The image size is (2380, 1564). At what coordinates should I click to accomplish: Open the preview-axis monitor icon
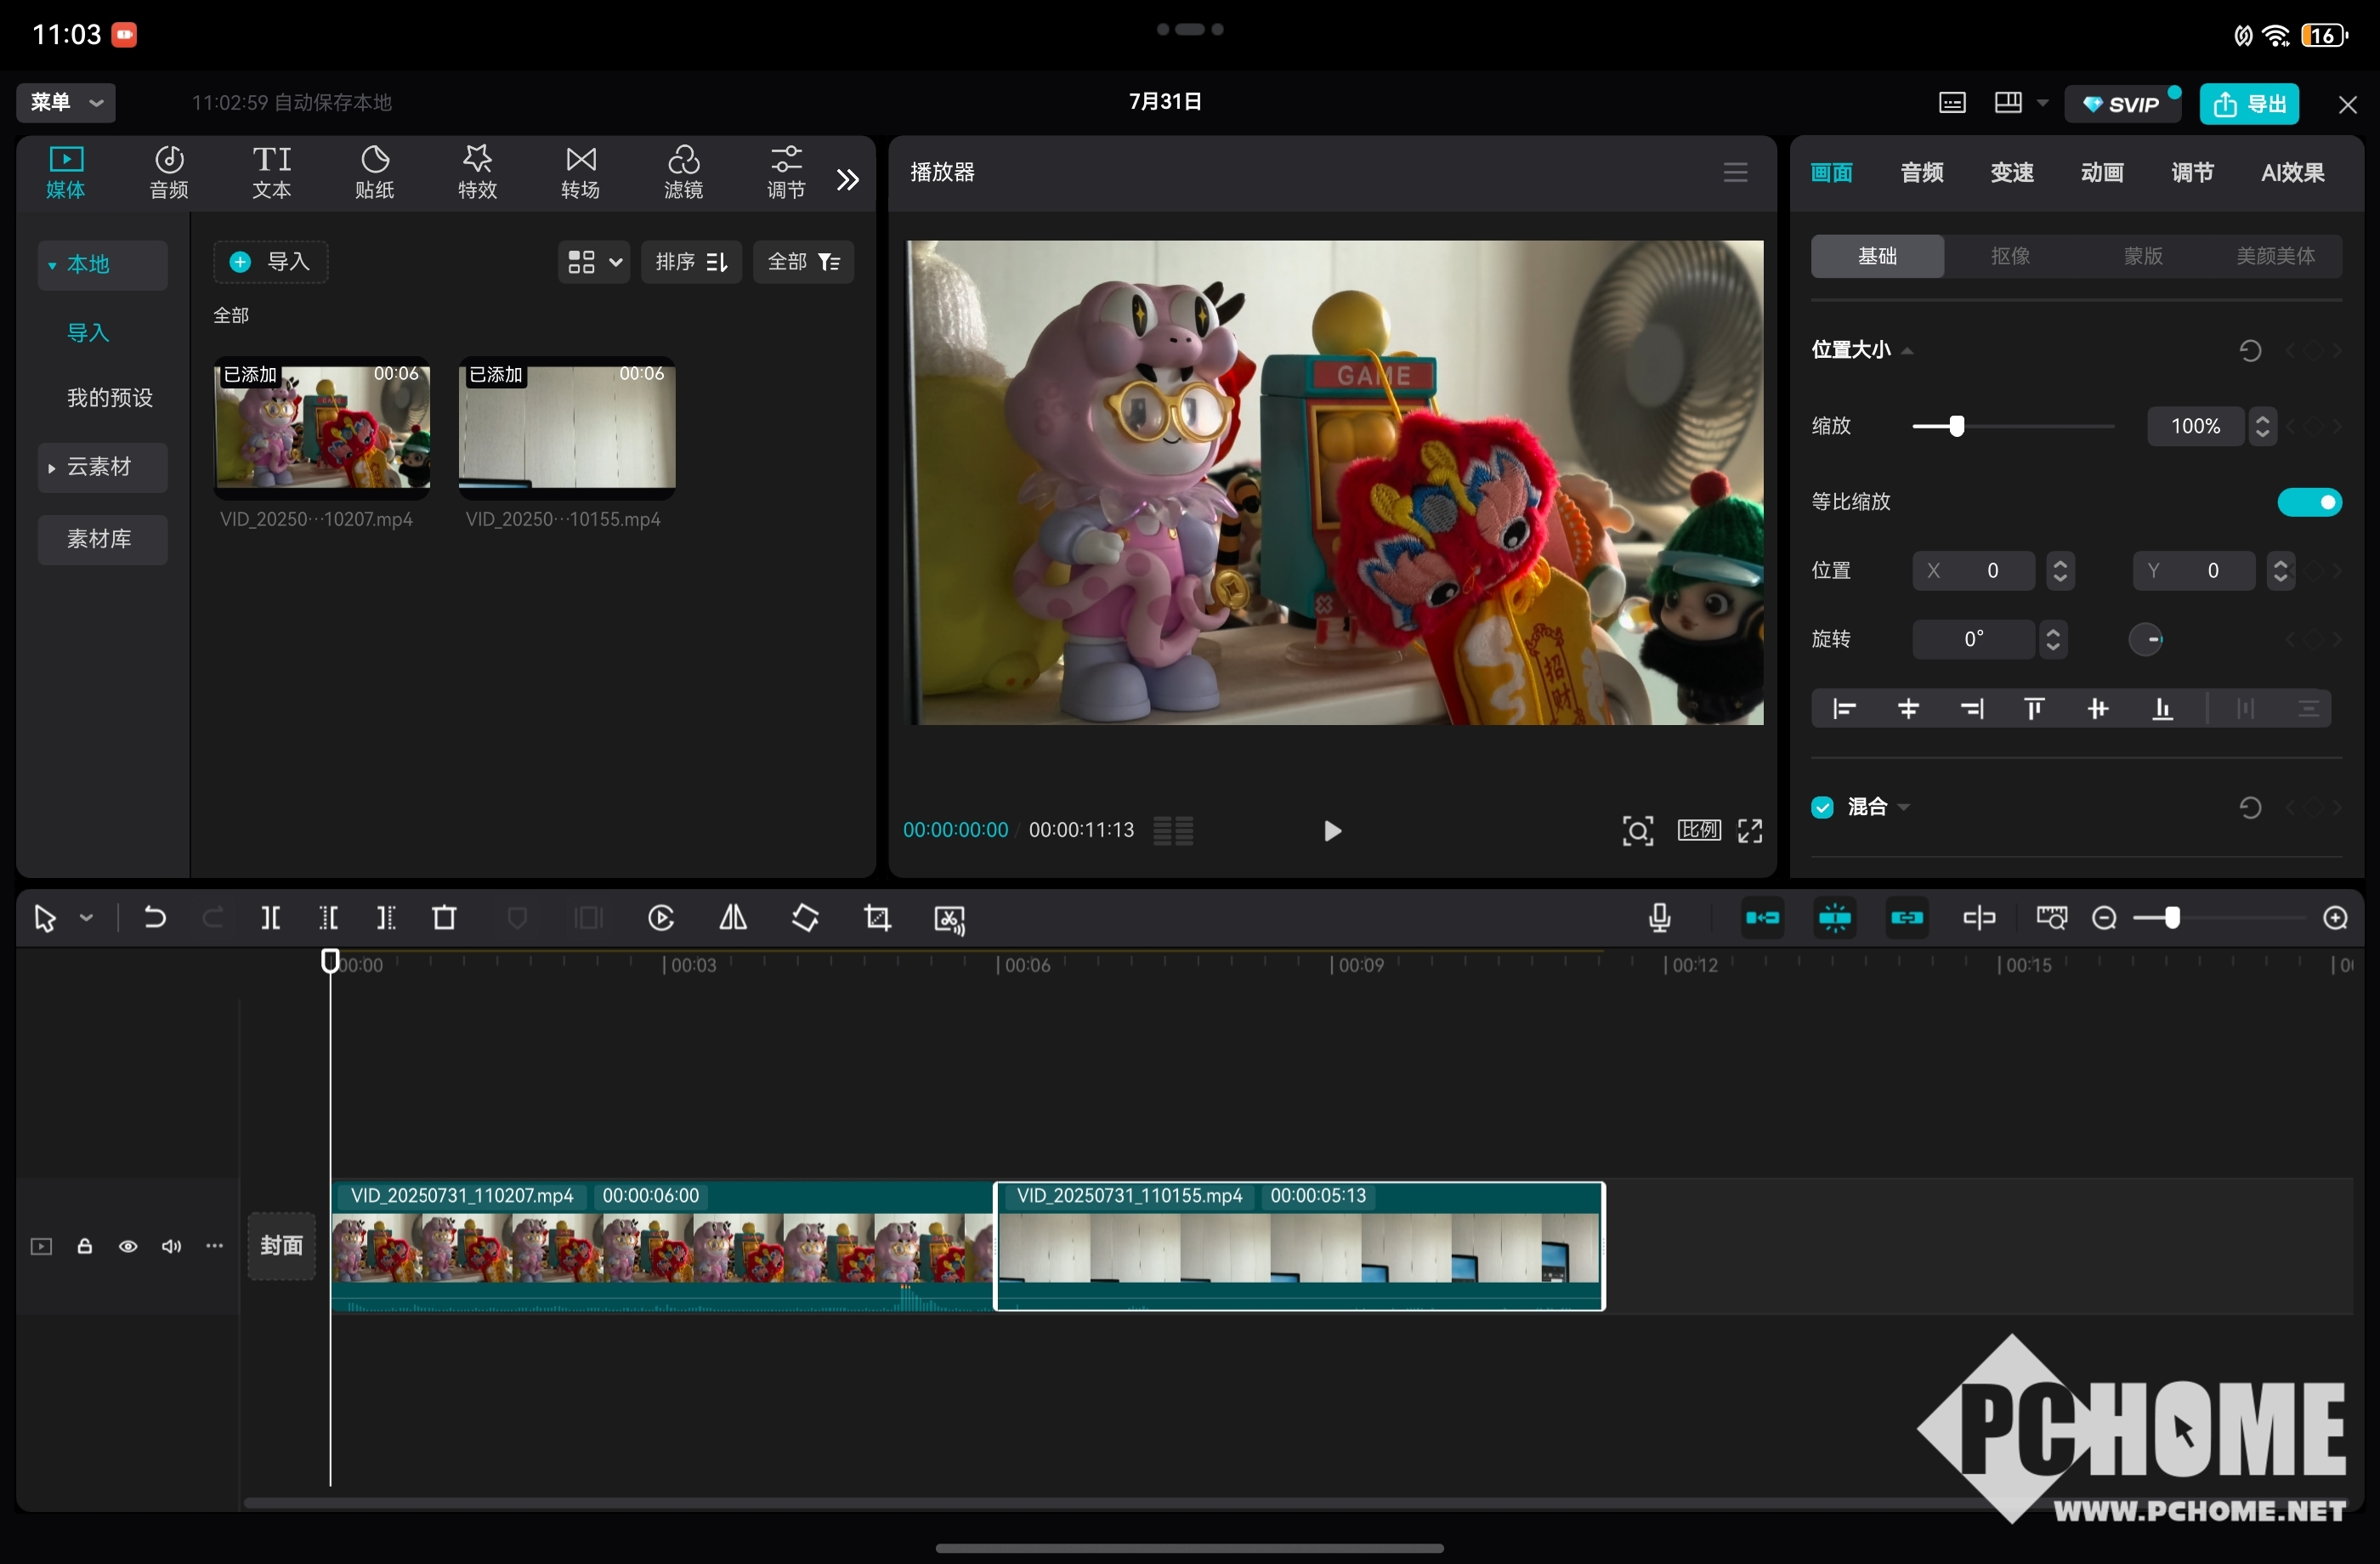click(2051, 917)
